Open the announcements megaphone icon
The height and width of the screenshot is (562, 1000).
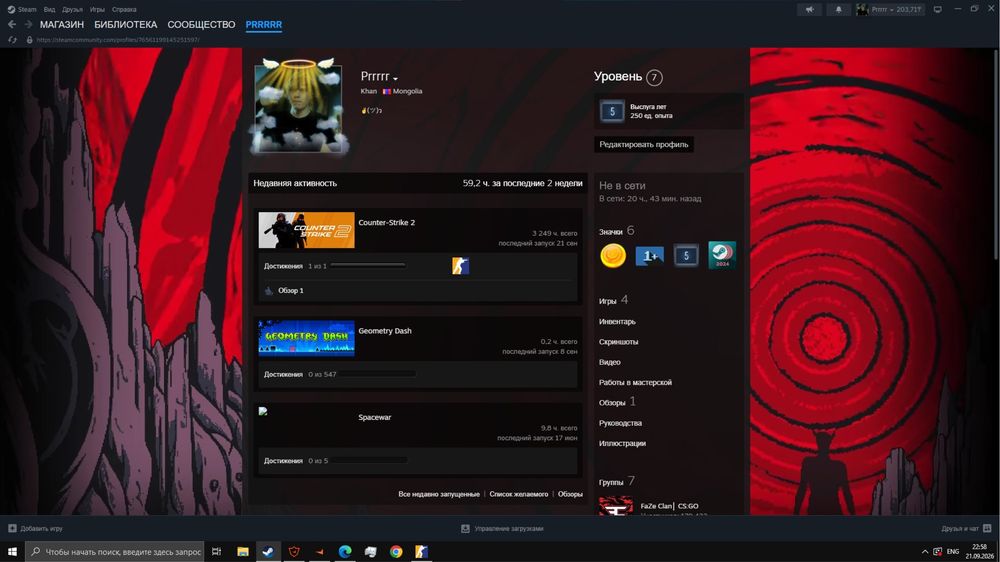click(x=809, y=10)
